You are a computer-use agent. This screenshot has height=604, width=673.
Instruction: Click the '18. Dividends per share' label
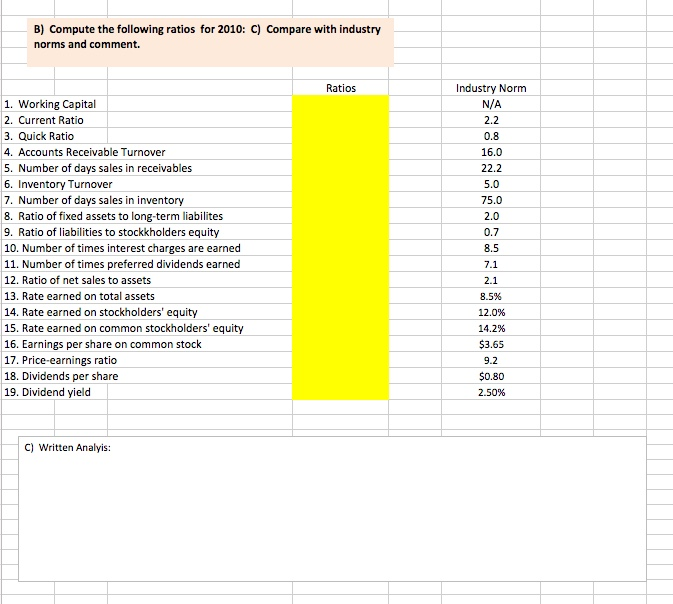tap(61, 376)
